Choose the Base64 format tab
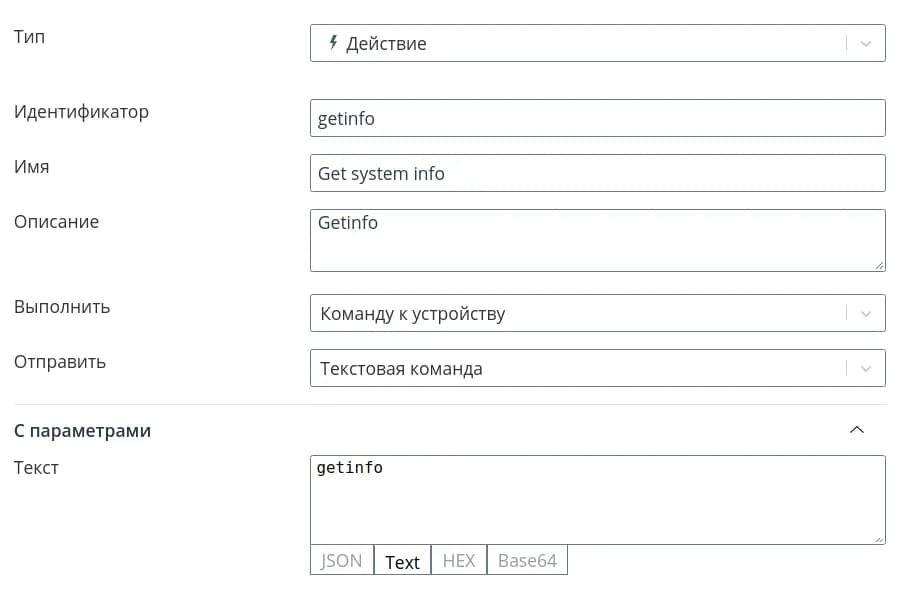The image size is (903, 594). tap(527, 561)
